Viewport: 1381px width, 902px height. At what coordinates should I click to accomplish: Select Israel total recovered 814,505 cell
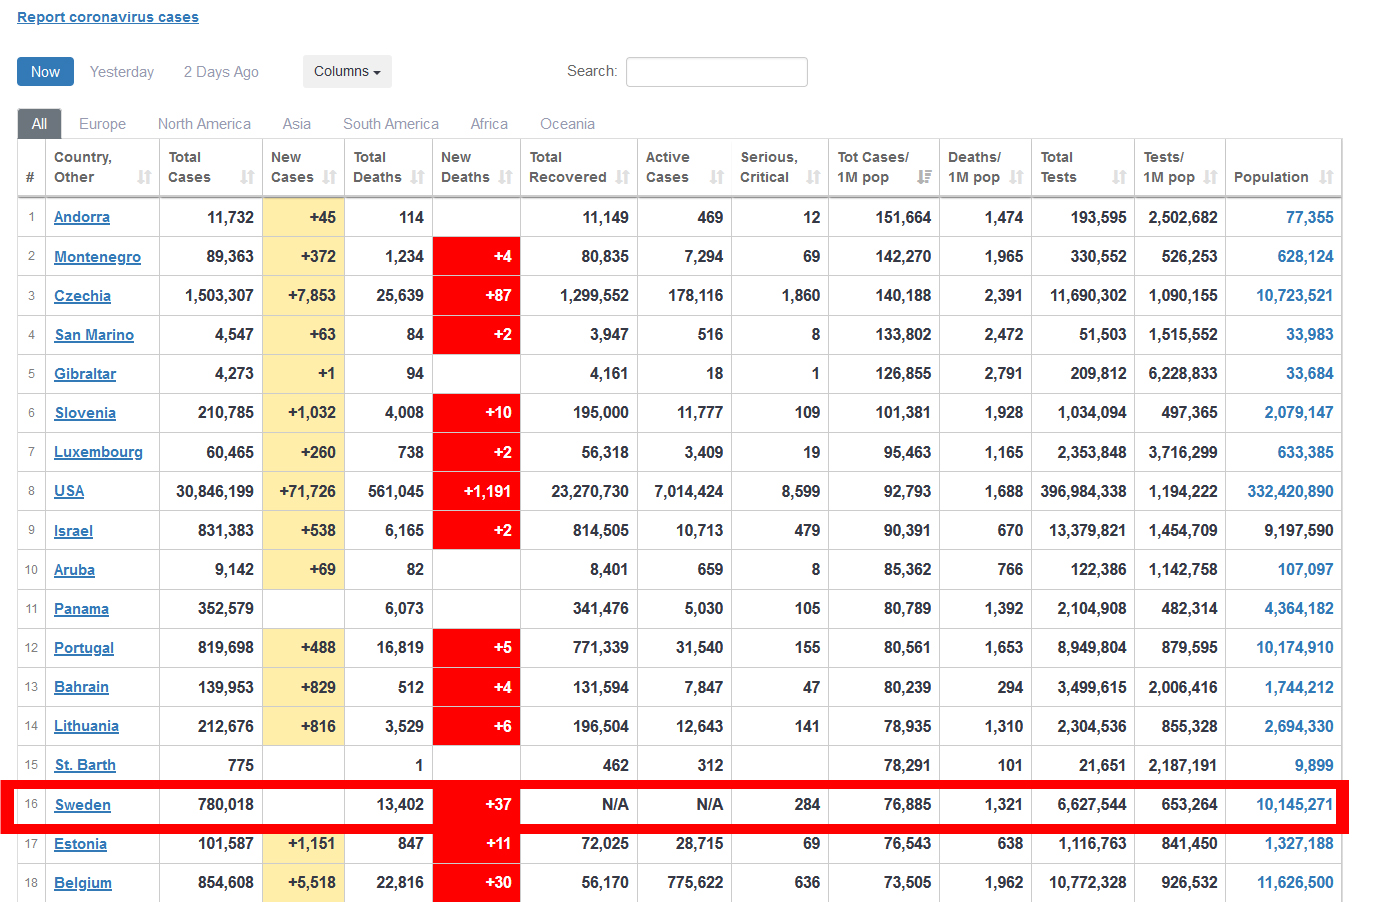(579, 530)
